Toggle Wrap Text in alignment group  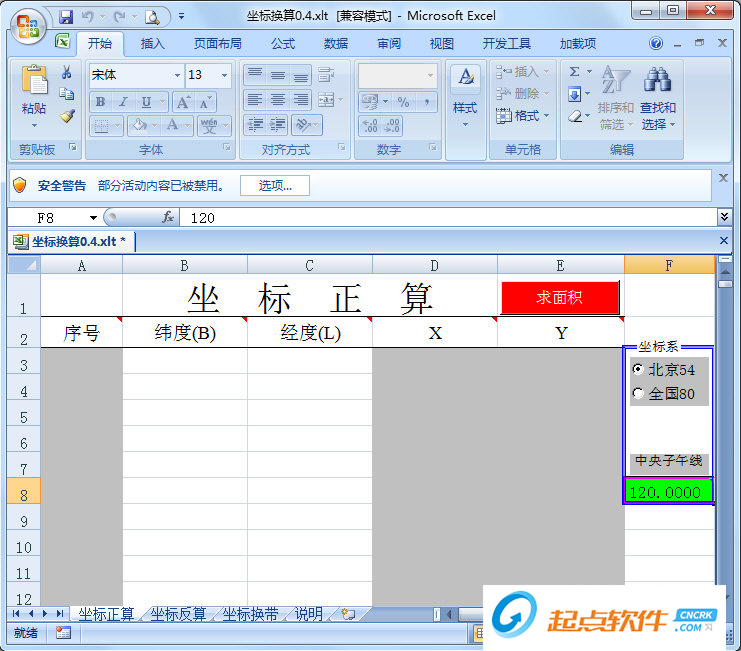point(326,75)
